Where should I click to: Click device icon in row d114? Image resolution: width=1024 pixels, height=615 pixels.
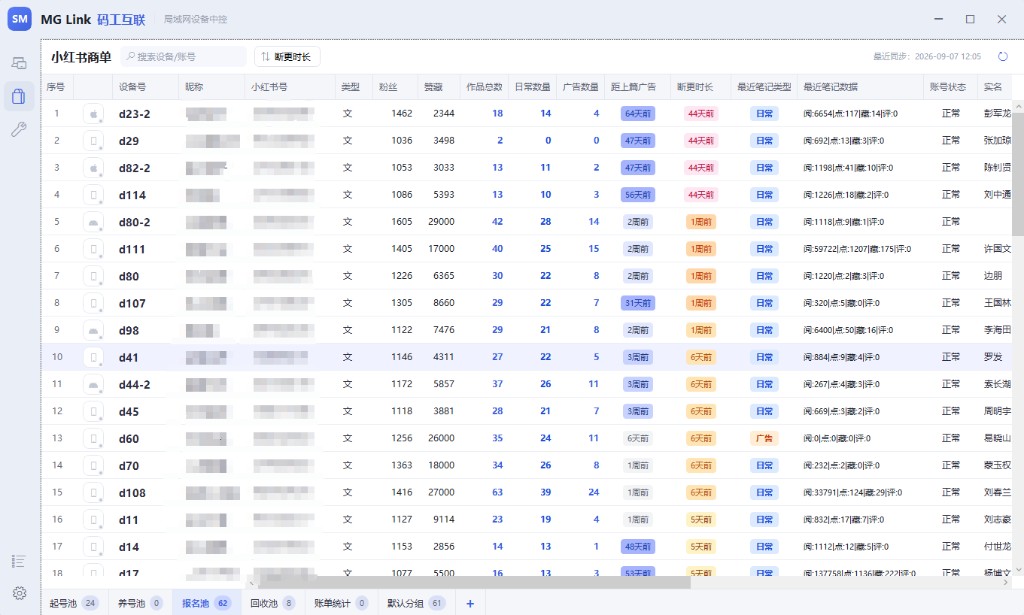(93, 195)
